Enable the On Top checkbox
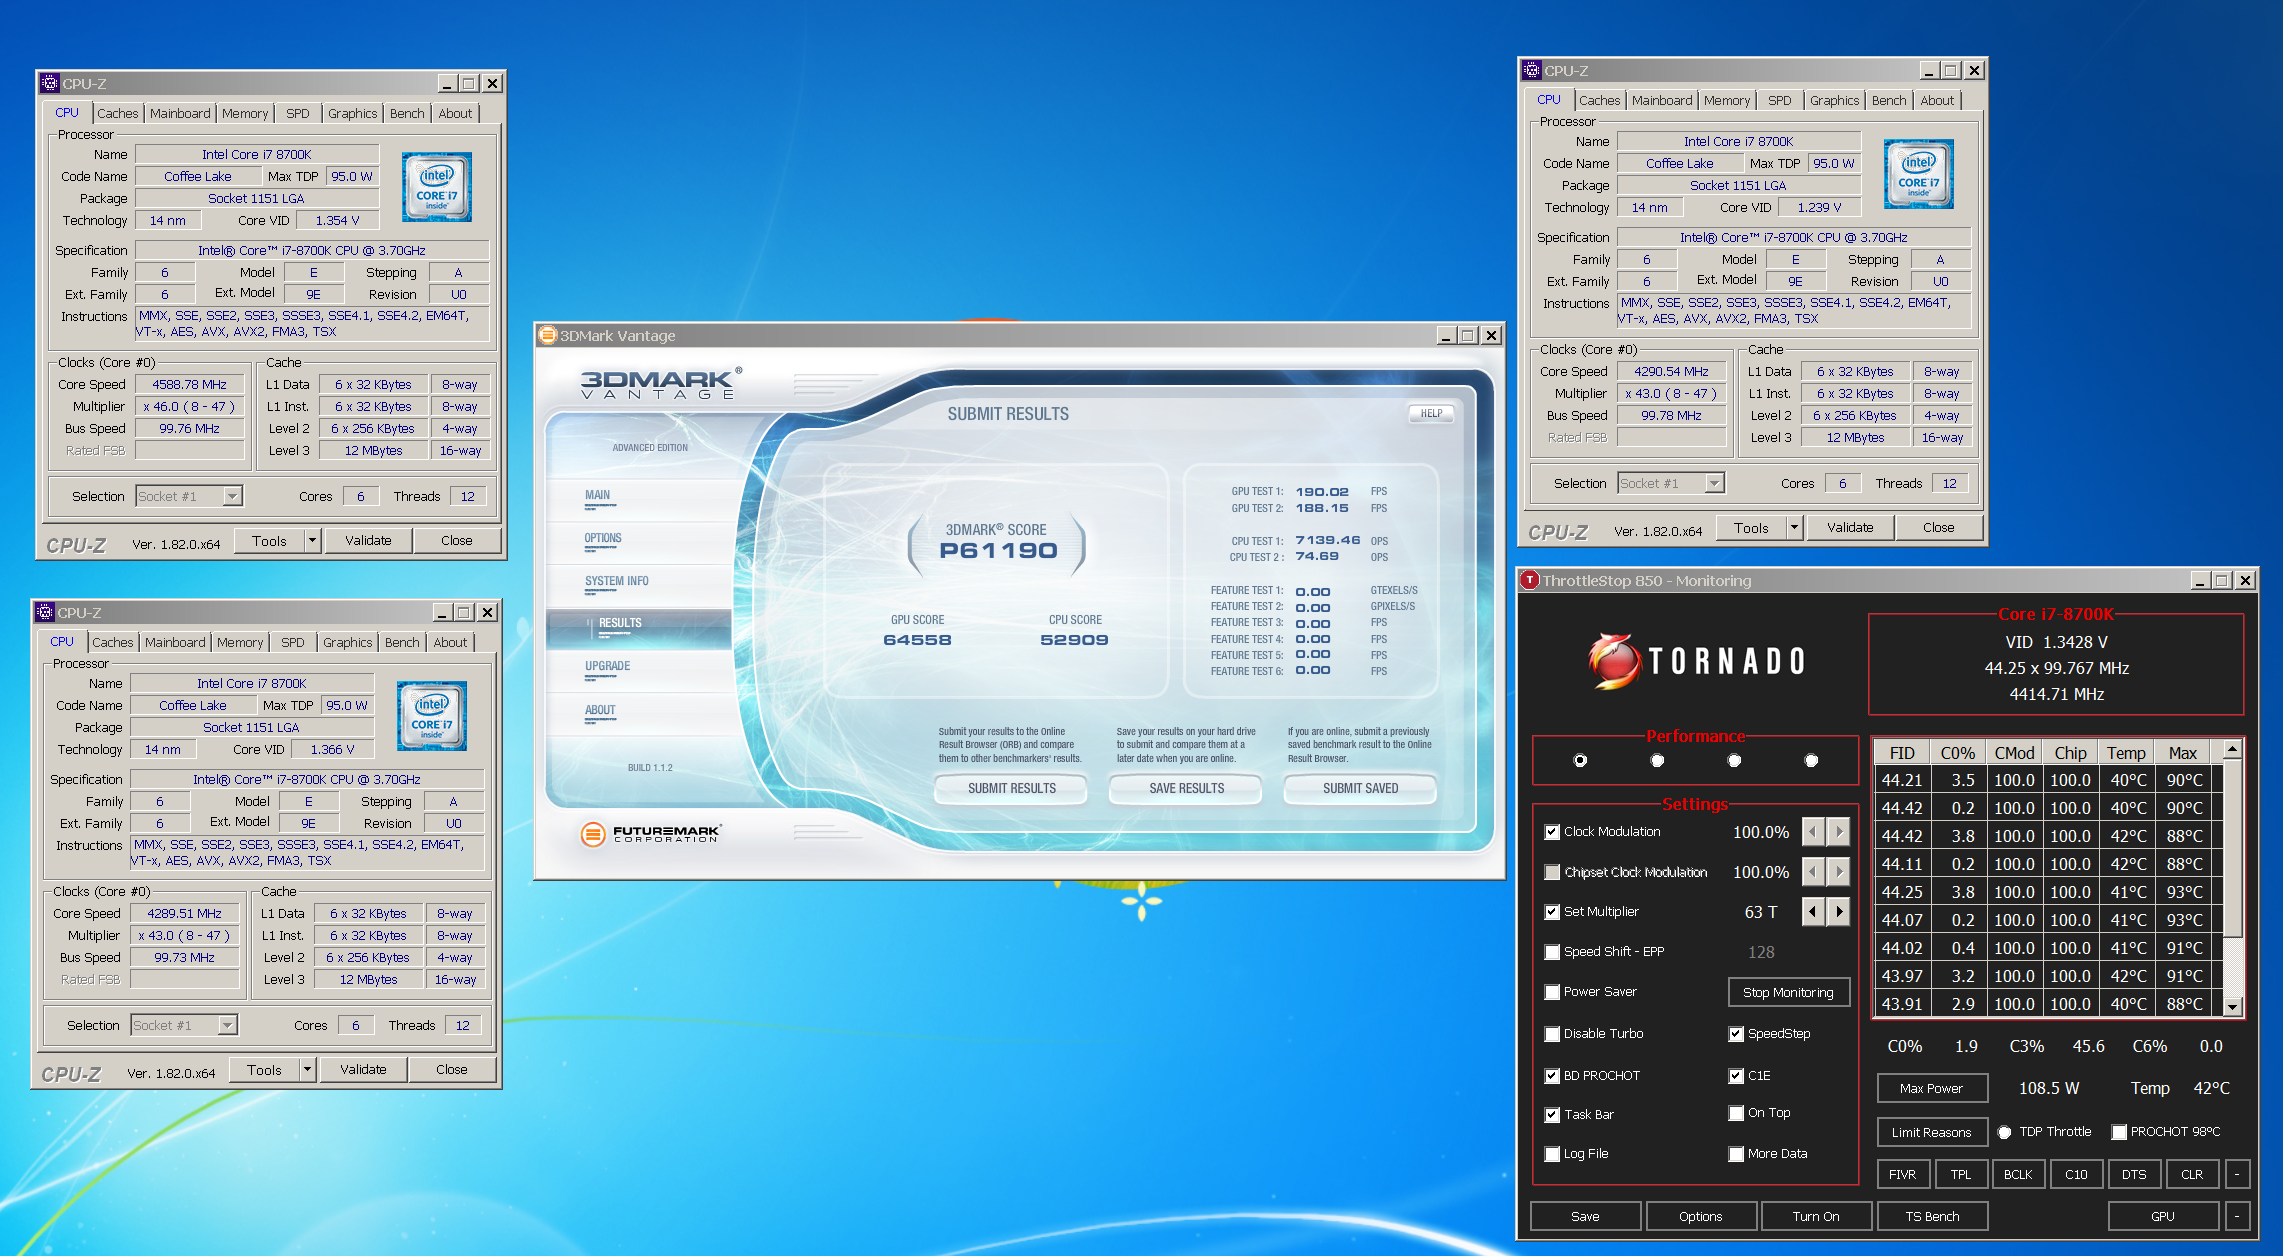Viewport: 2283px width, 1256px height. [x=1736, y=1113]
